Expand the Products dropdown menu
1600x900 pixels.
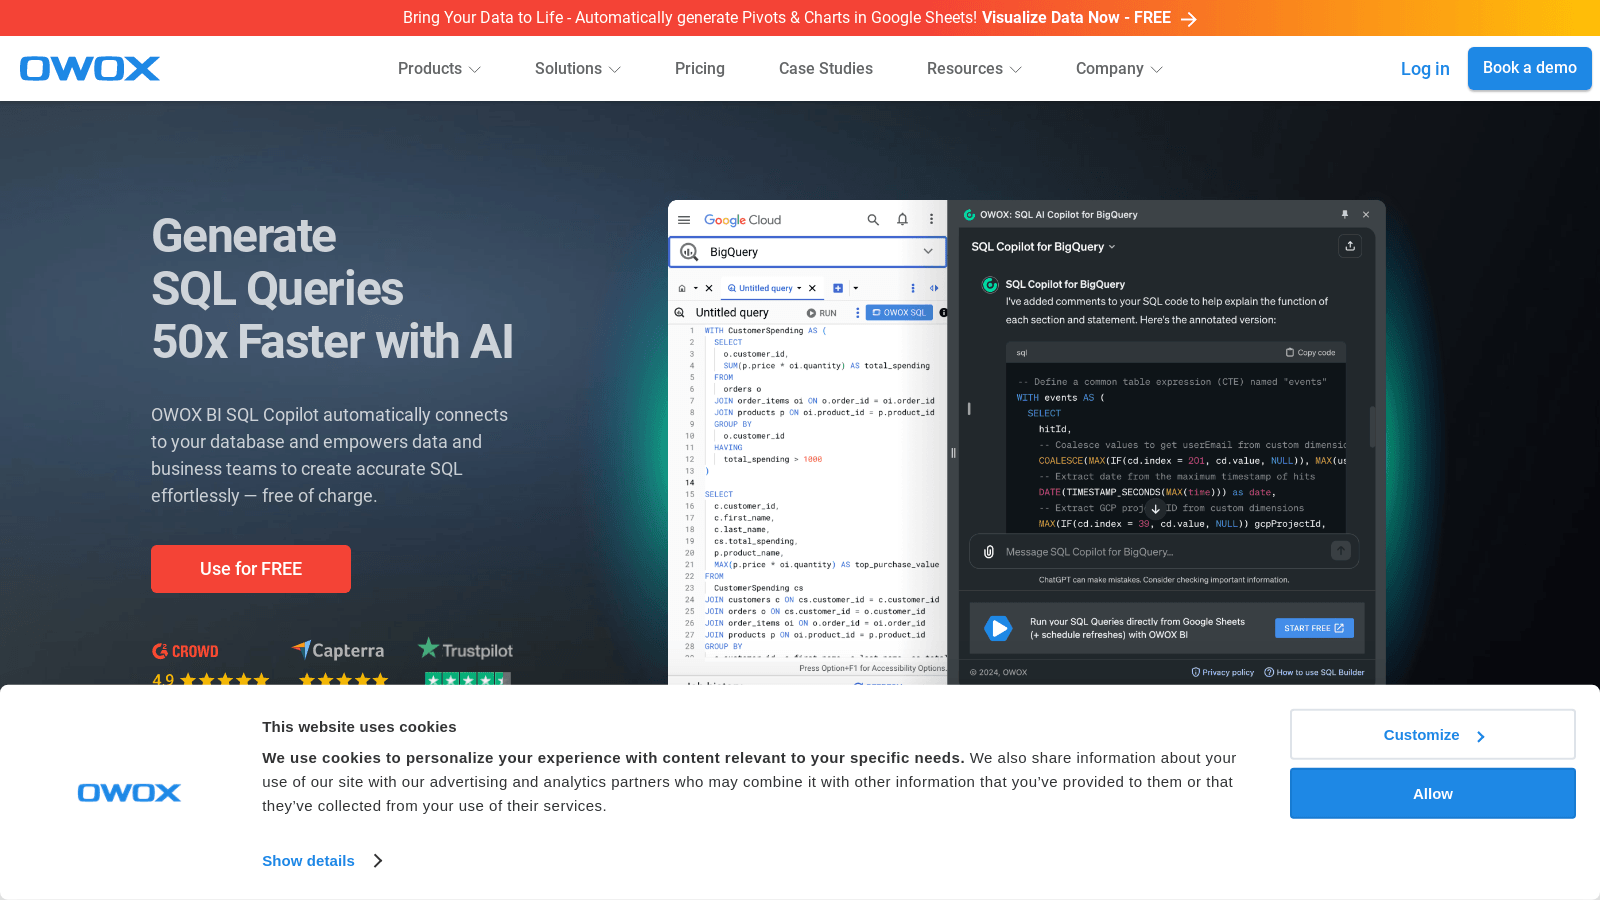point(439,69)
